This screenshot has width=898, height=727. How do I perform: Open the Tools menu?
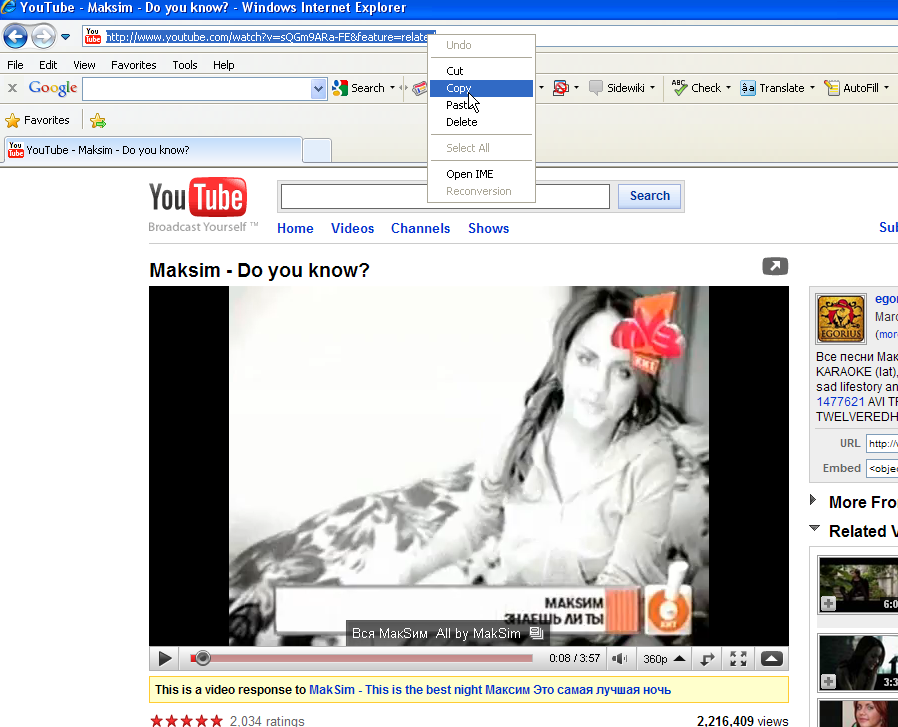pos(185,65)
